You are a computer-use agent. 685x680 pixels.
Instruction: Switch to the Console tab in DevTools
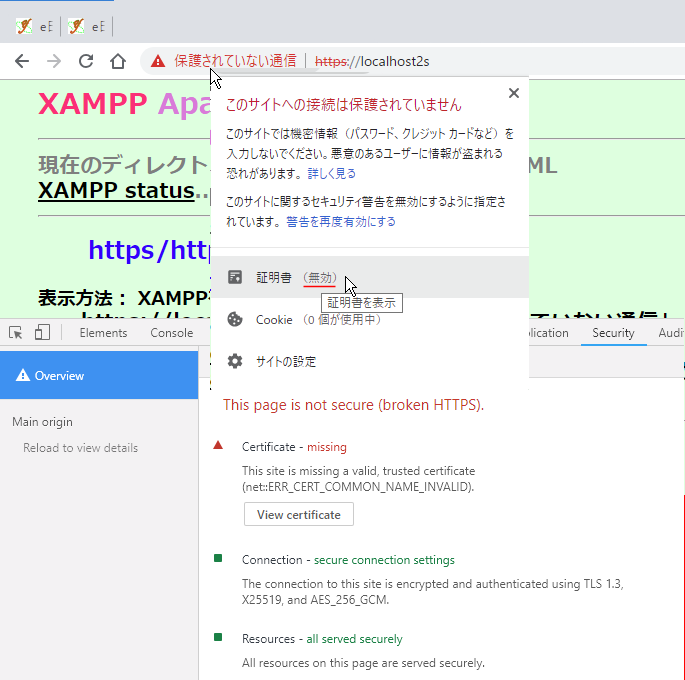coord(171,333)
